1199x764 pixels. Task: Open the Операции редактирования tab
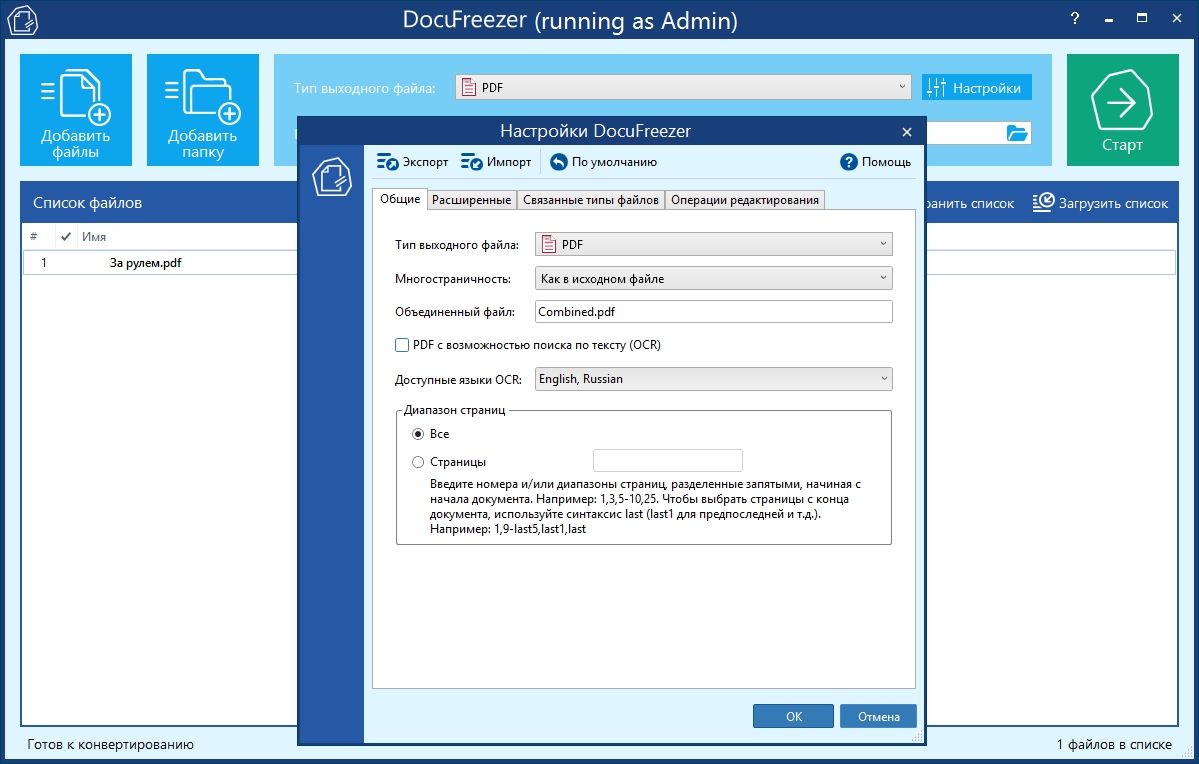click(745, 200)
